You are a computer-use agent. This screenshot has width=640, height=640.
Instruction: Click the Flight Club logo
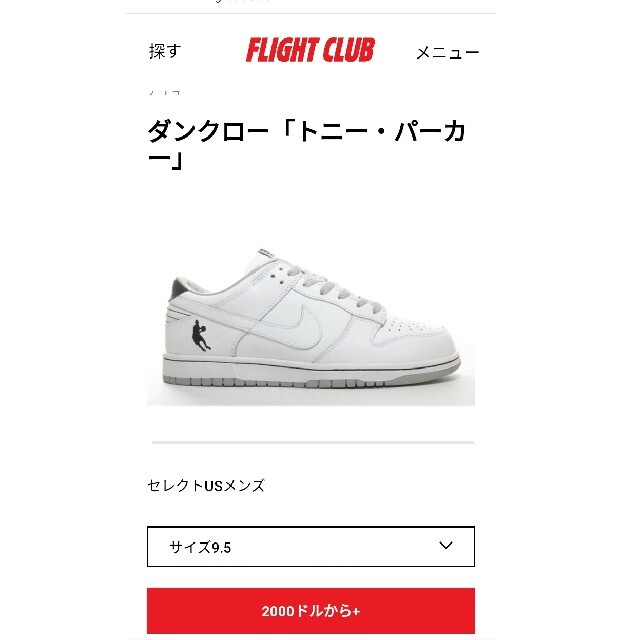coord(310,50)
